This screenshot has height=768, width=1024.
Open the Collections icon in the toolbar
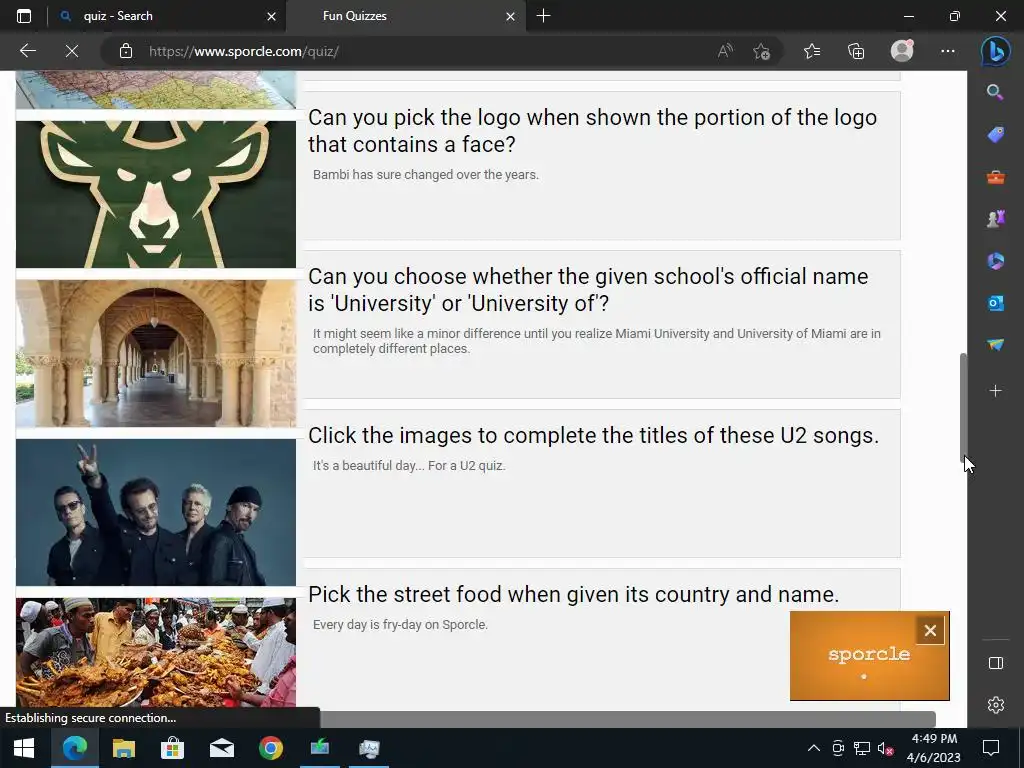856,51
